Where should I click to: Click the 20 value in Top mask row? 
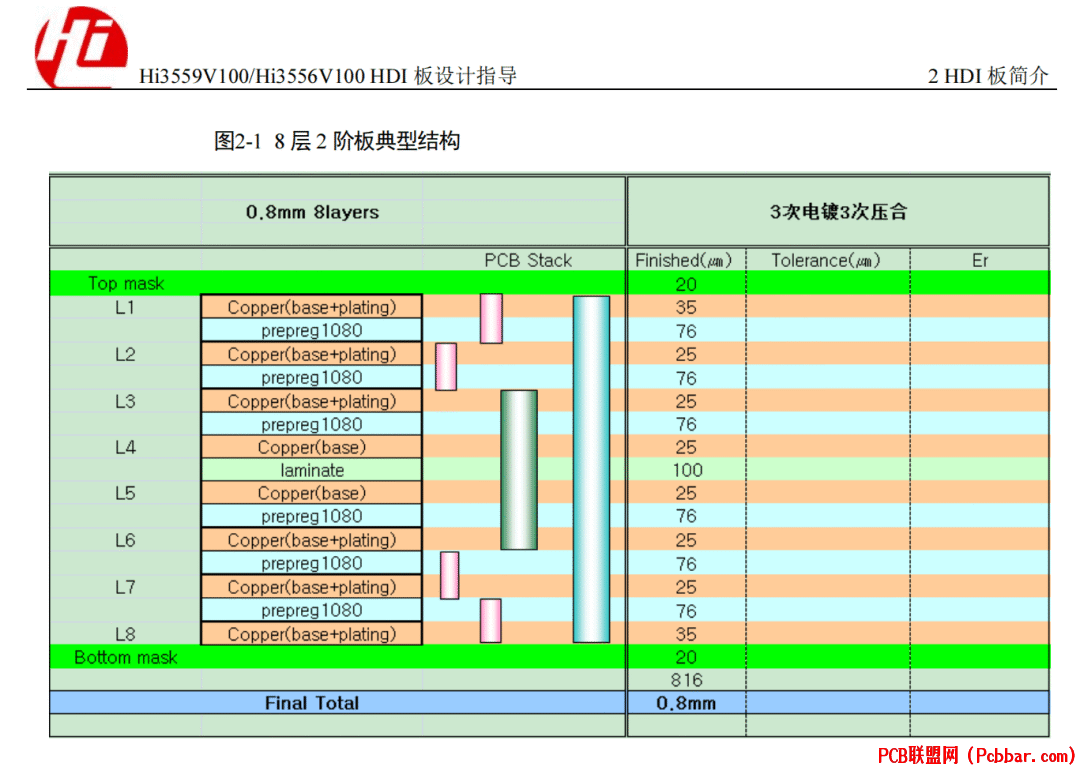686,284
